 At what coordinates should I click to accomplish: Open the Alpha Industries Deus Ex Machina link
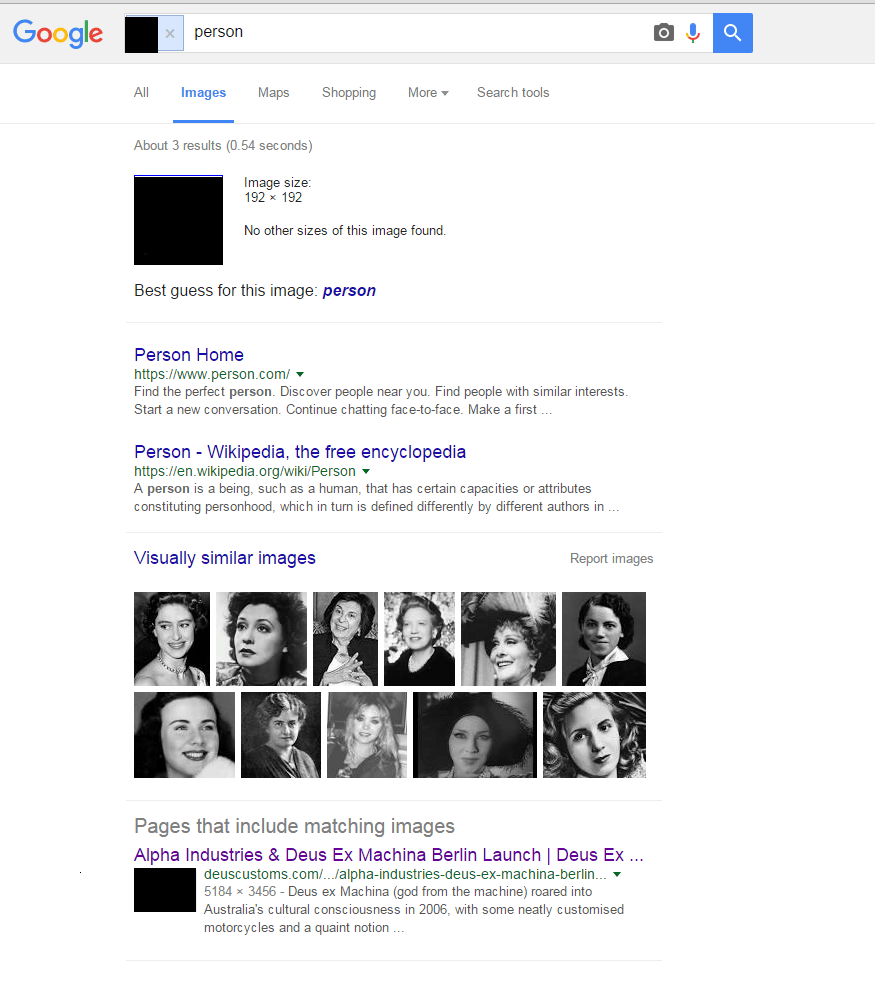pos(389,855)
